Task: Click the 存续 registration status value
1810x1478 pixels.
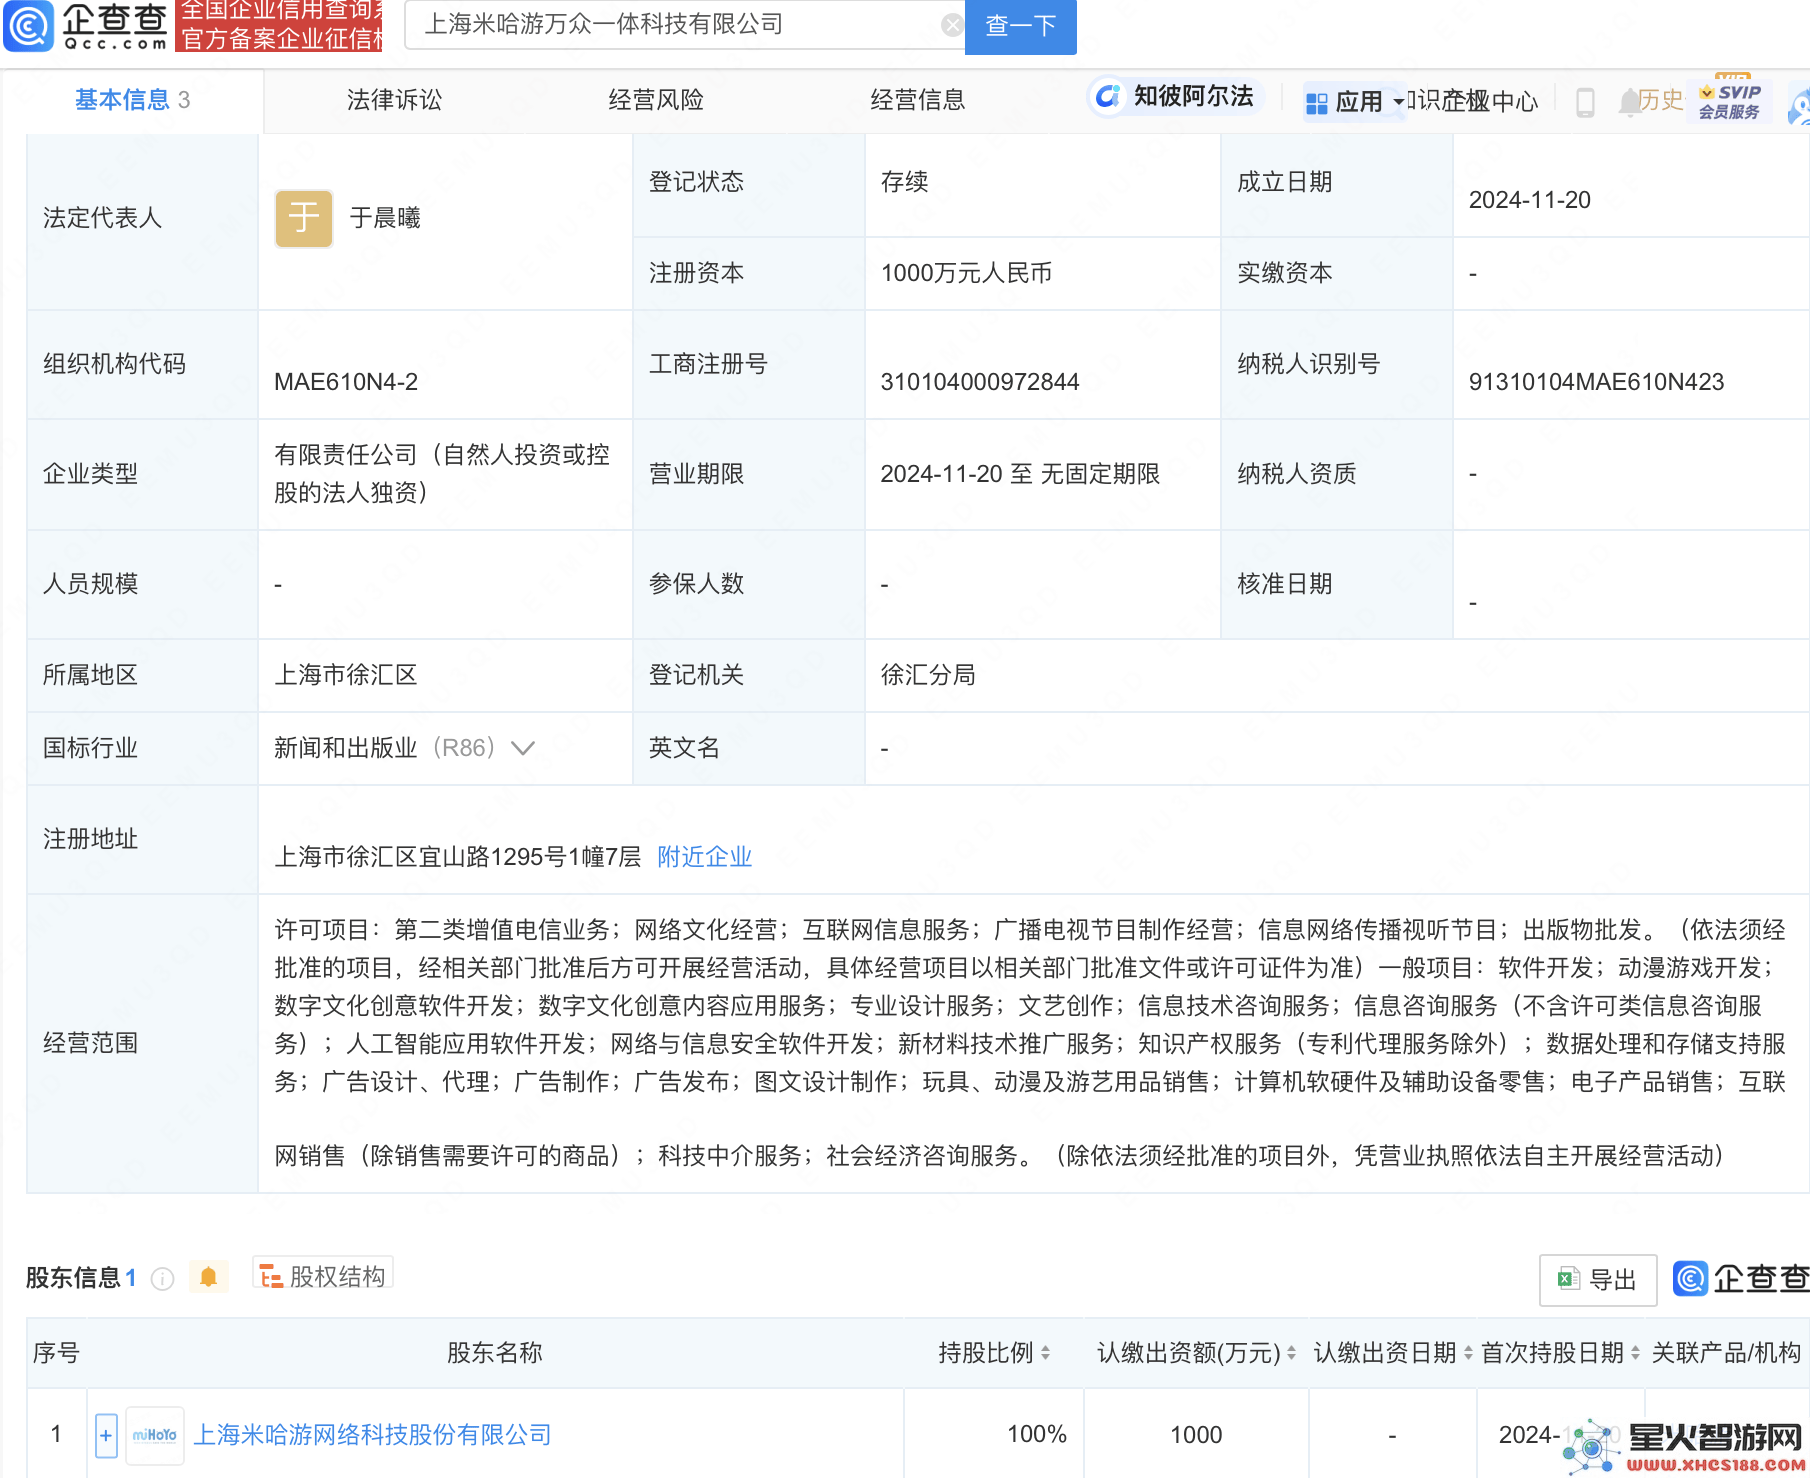Action: tap(904, 182)
